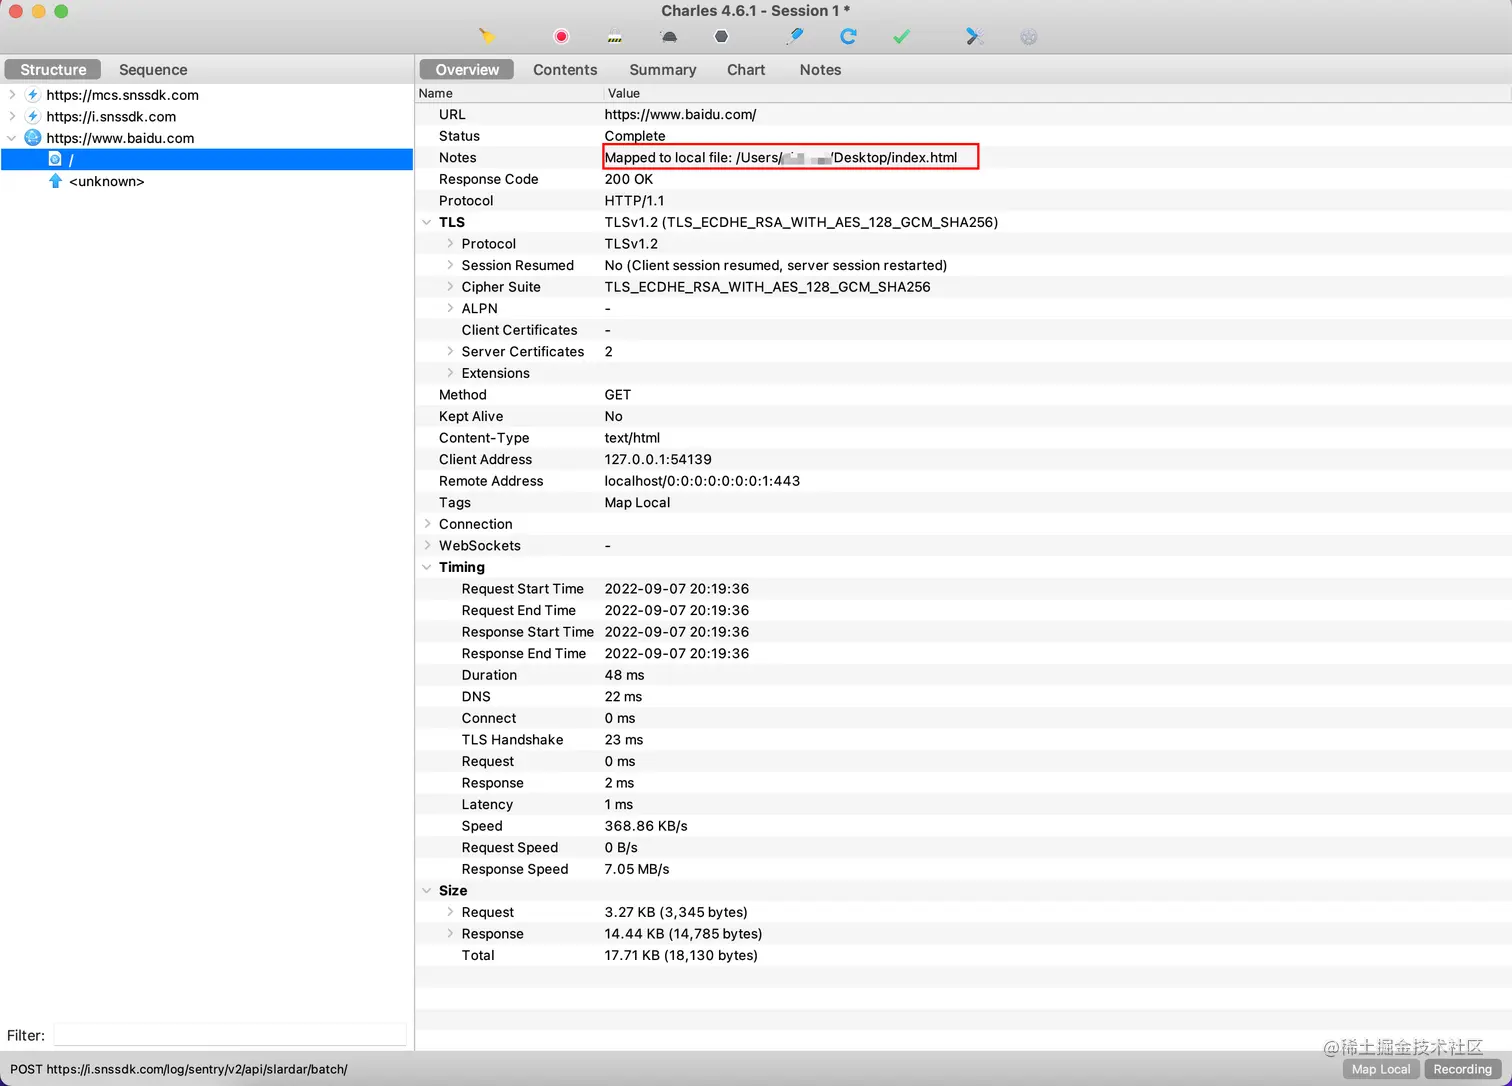Validate the selected response with the checkmark
Viewport: 1512px width, 1086px height.
(x=902, y=36)
